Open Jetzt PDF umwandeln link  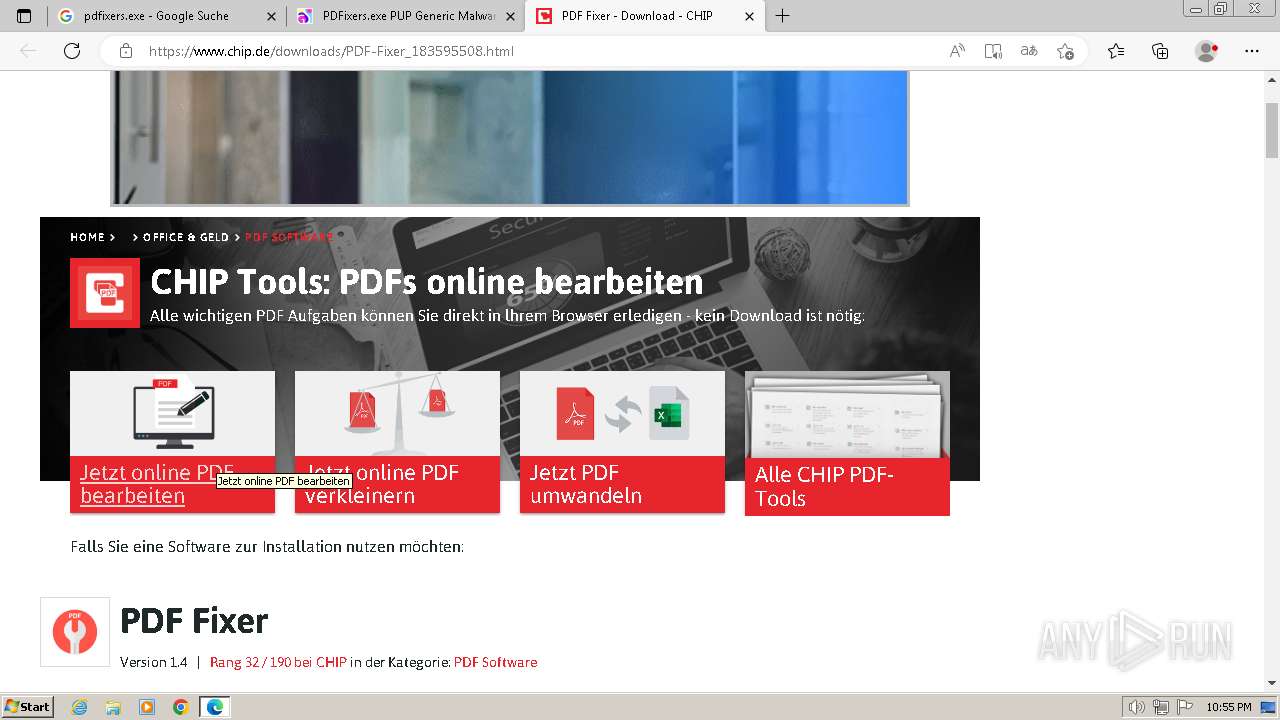click(x=586, y=484)
